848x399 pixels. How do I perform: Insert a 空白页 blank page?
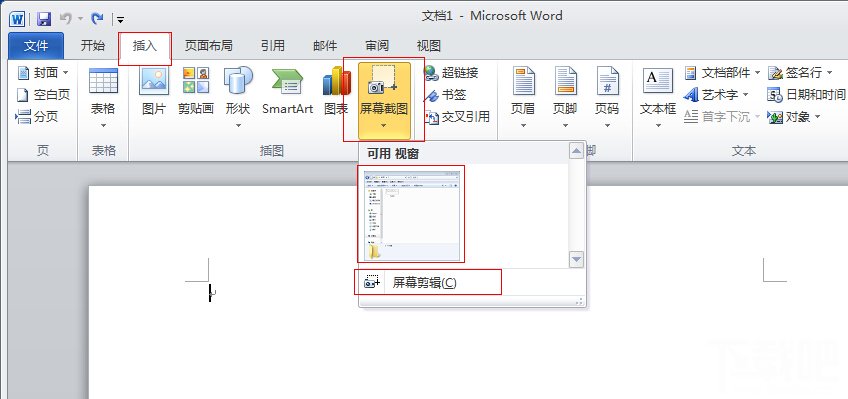coord(43,95)
